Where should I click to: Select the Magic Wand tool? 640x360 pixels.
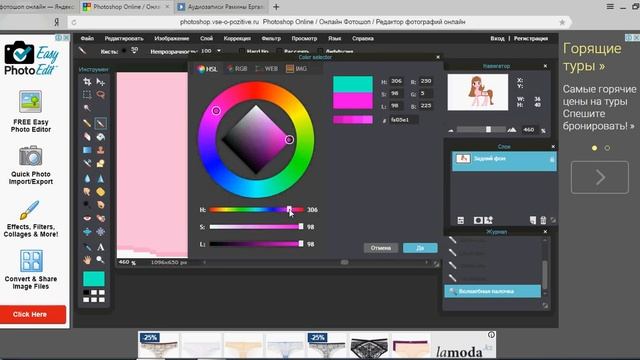click(87, 108)
